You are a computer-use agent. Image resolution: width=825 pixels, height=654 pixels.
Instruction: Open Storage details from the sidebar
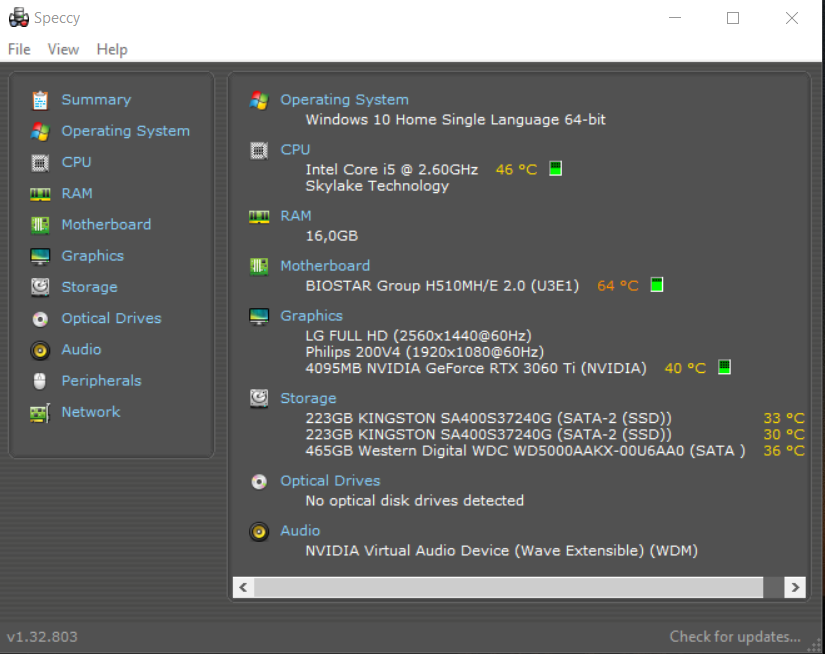pyautogui.click(x=89, y=287)
